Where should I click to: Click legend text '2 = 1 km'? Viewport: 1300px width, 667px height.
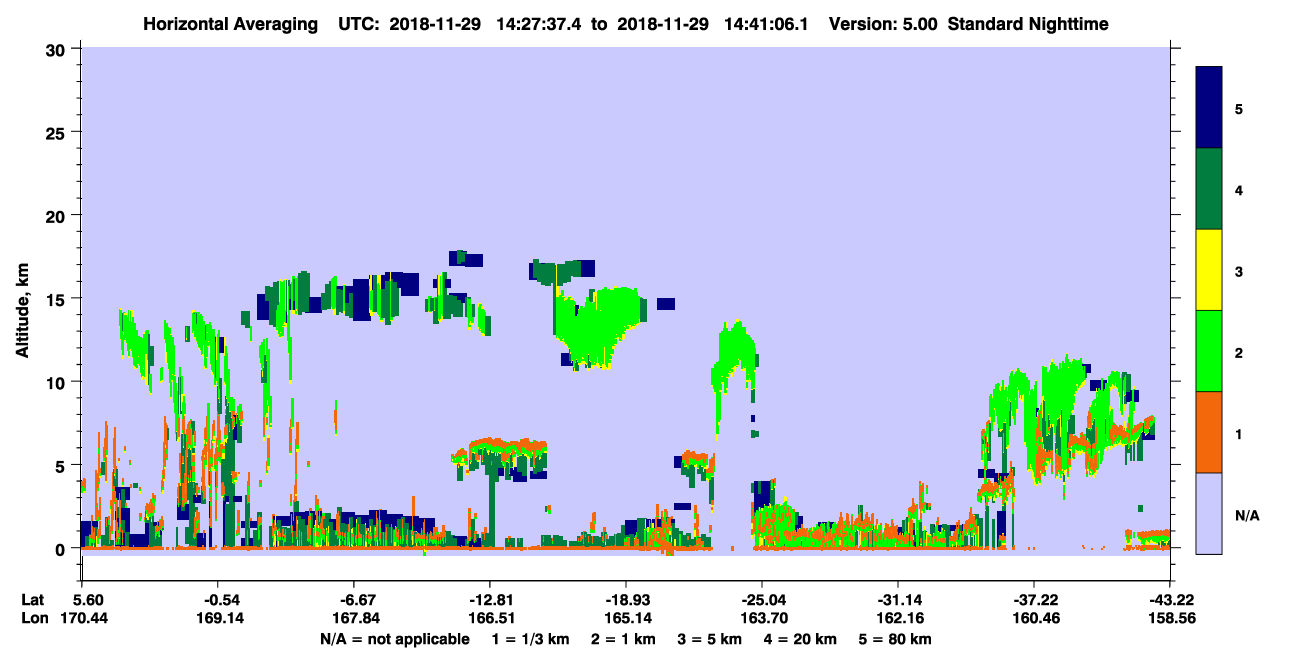pos(626,639)
